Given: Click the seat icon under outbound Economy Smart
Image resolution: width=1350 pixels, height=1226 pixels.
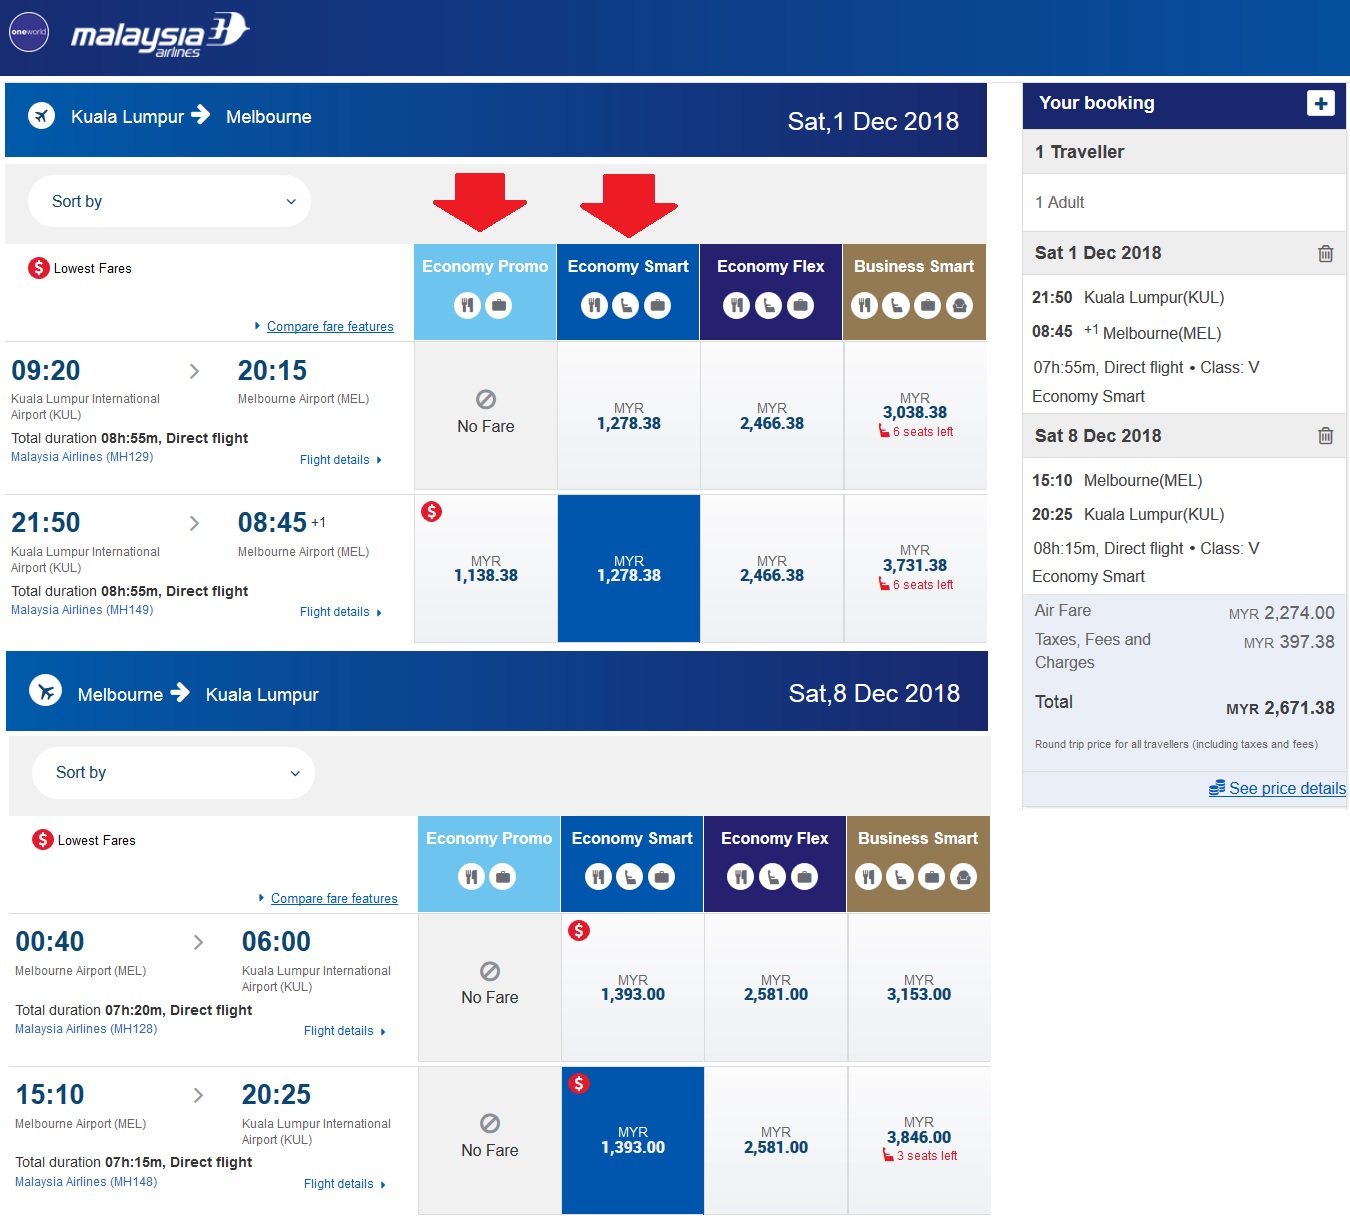Looking at the screenshot, I should point(626,306).
